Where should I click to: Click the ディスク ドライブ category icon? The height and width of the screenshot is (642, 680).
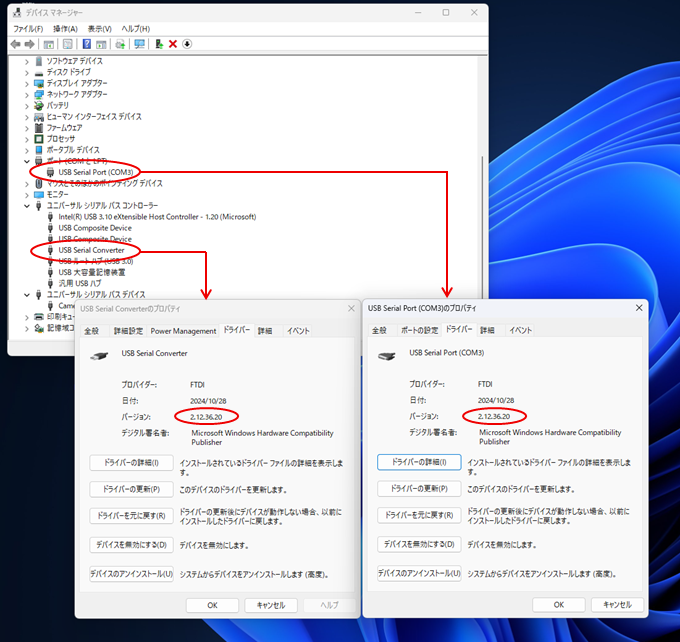(39, 72)
